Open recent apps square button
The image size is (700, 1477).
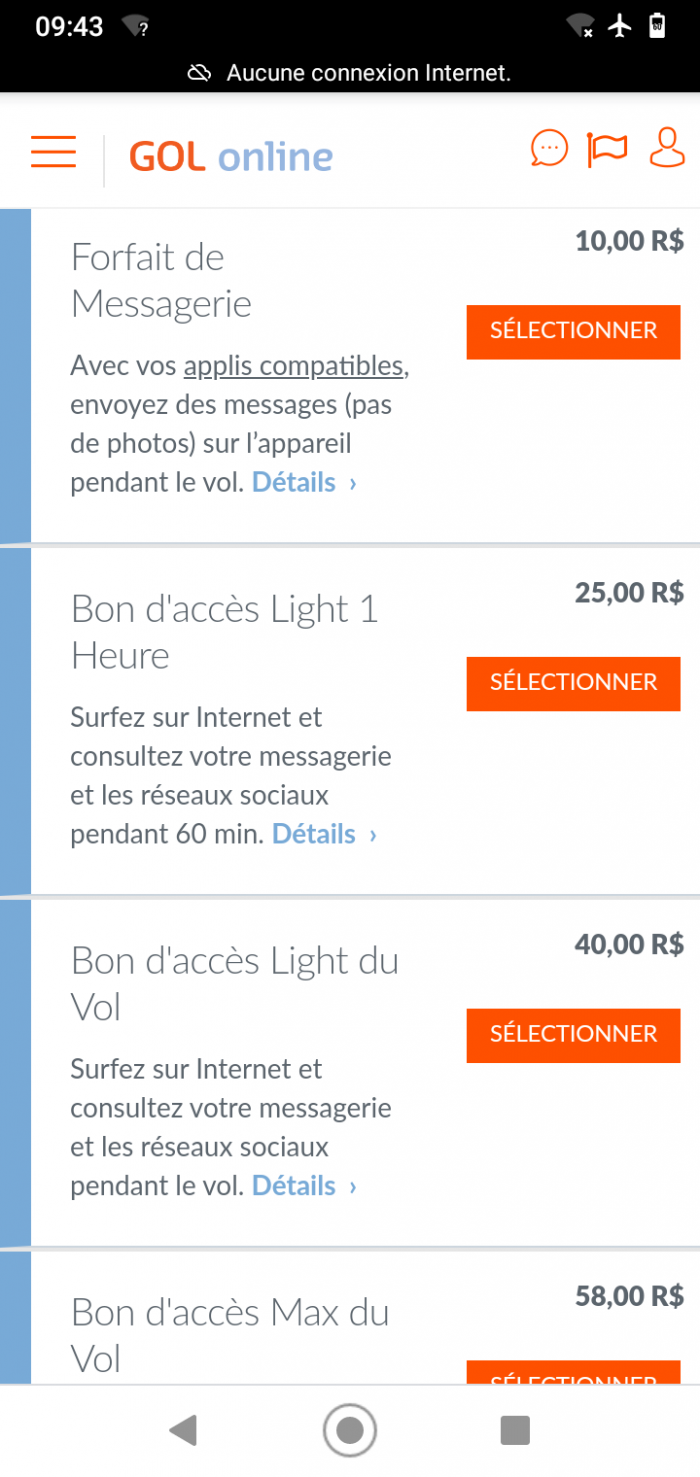tap(515, 1430)
